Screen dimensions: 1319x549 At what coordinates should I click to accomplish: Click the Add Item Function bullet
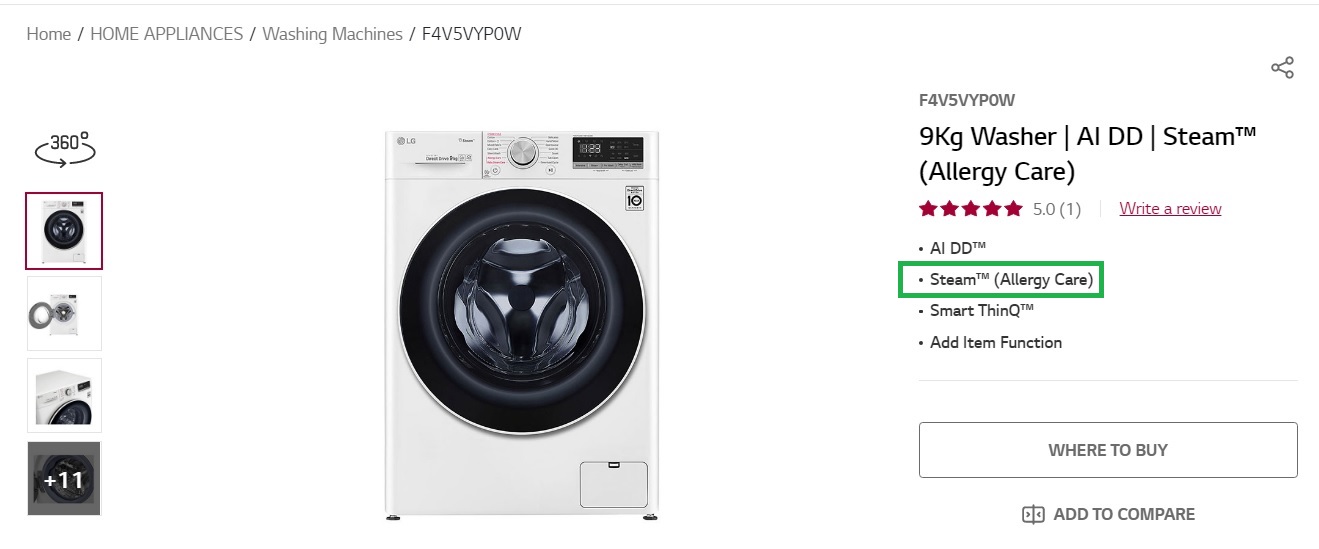click(995, 342)
